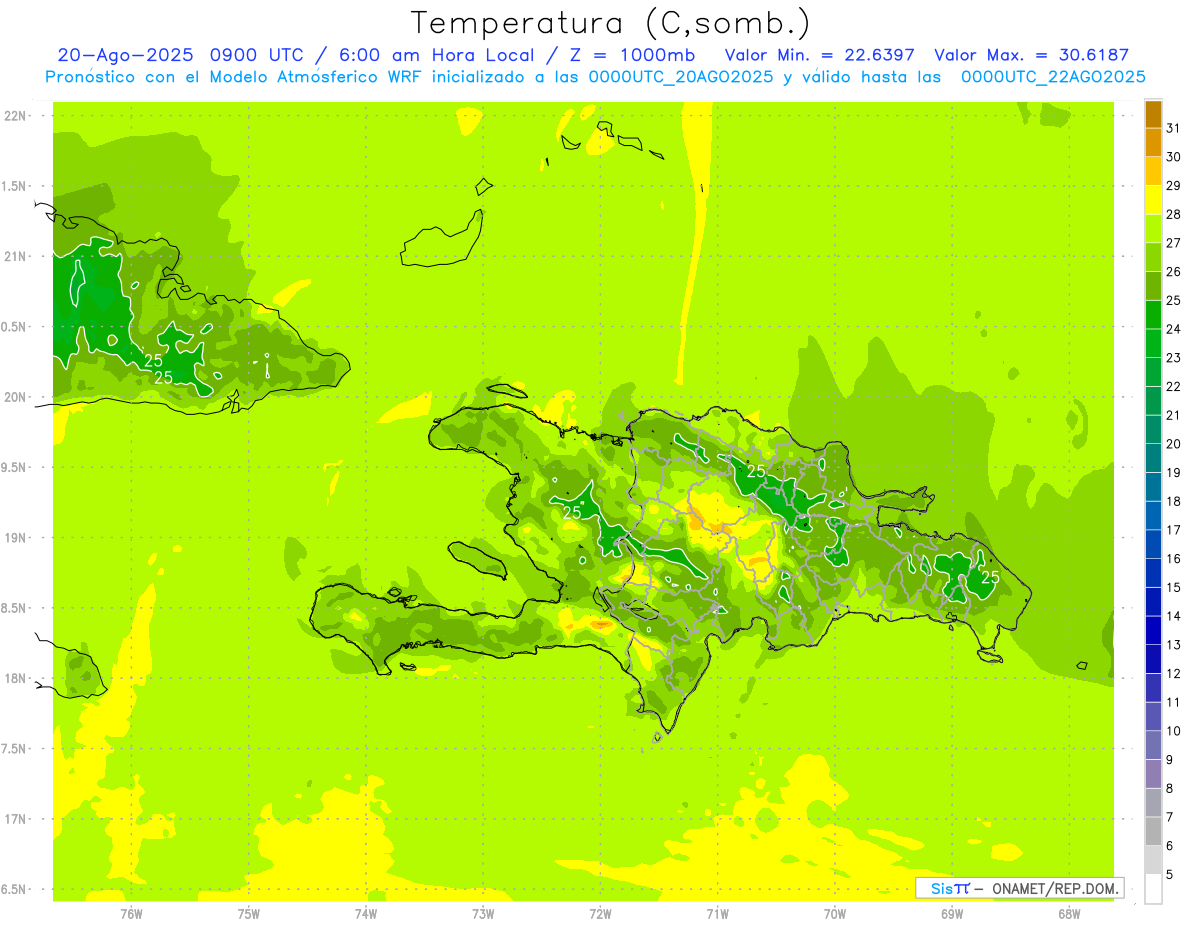Click the "0900 UTC" time text
1200x927 pixels.
(258, 55)
